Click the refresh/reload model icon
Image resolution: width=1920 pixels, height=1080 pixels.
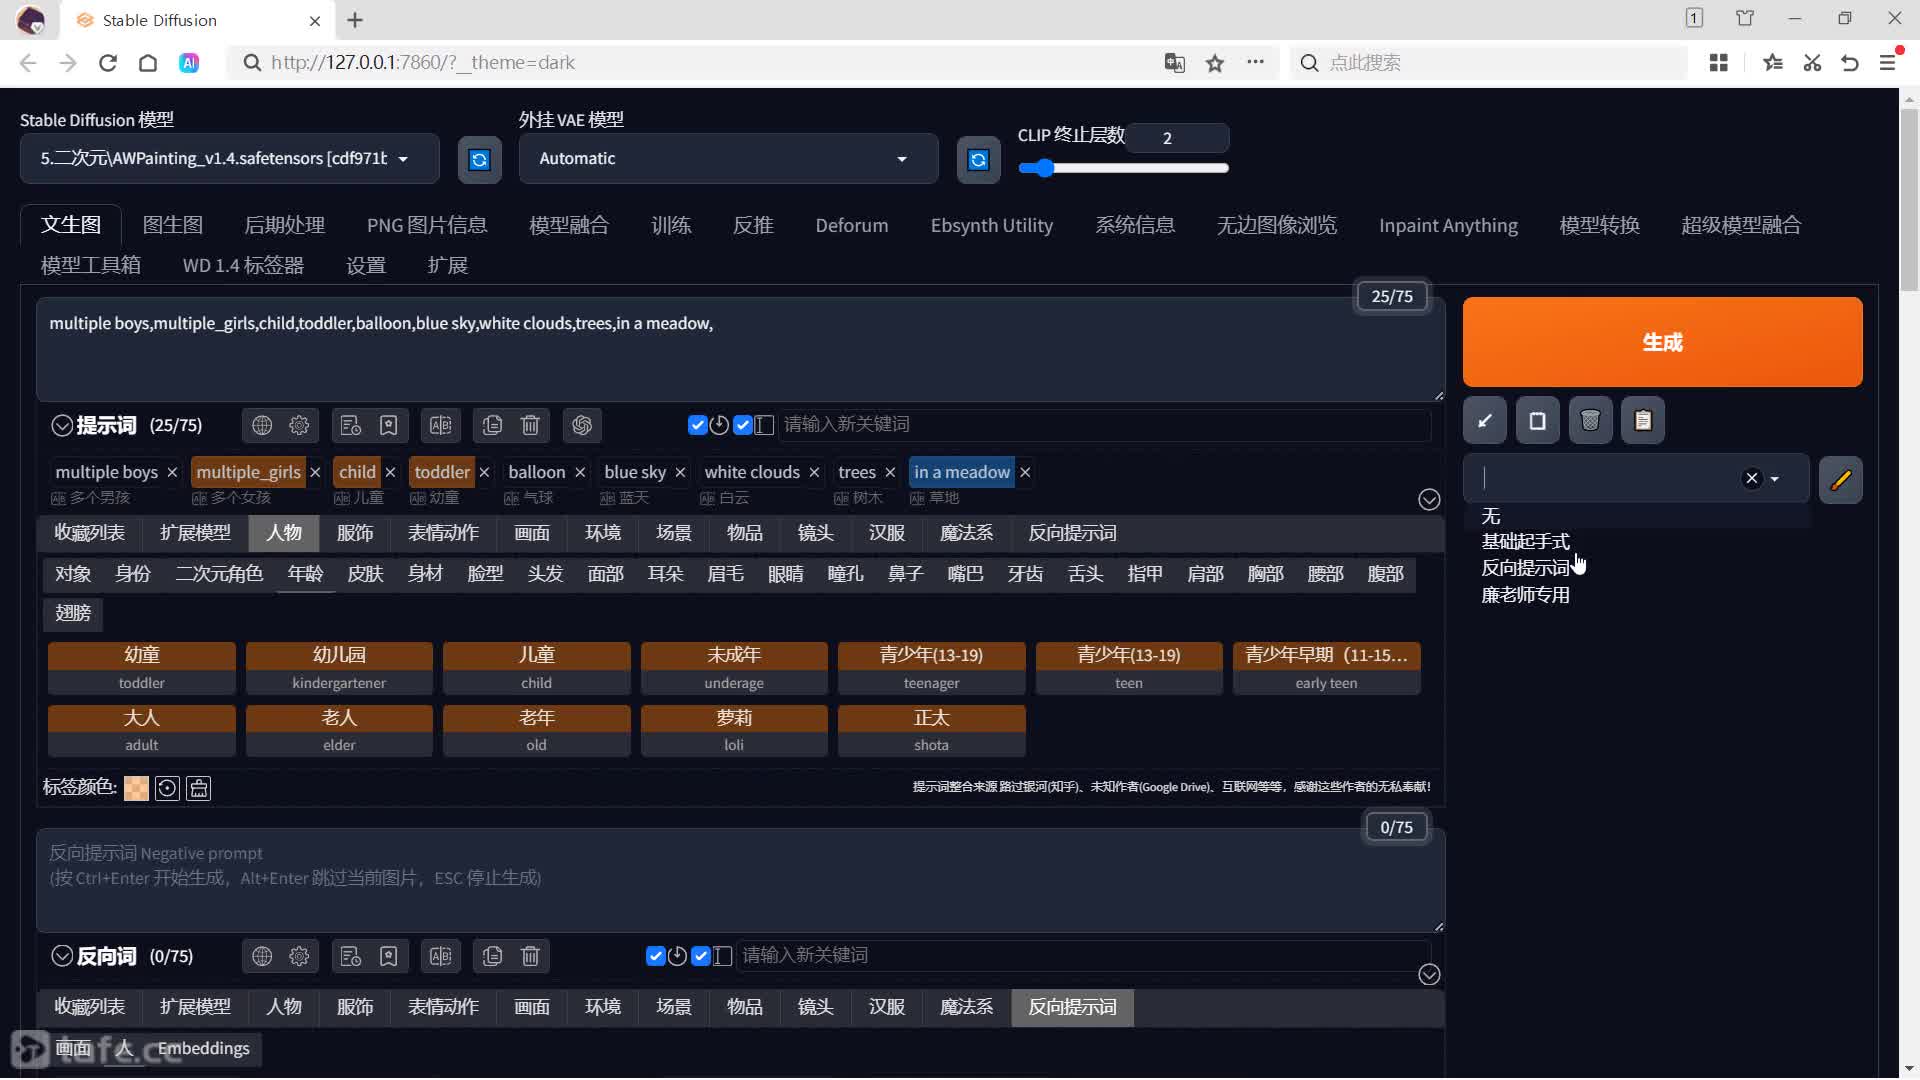(x=479, y=158)
